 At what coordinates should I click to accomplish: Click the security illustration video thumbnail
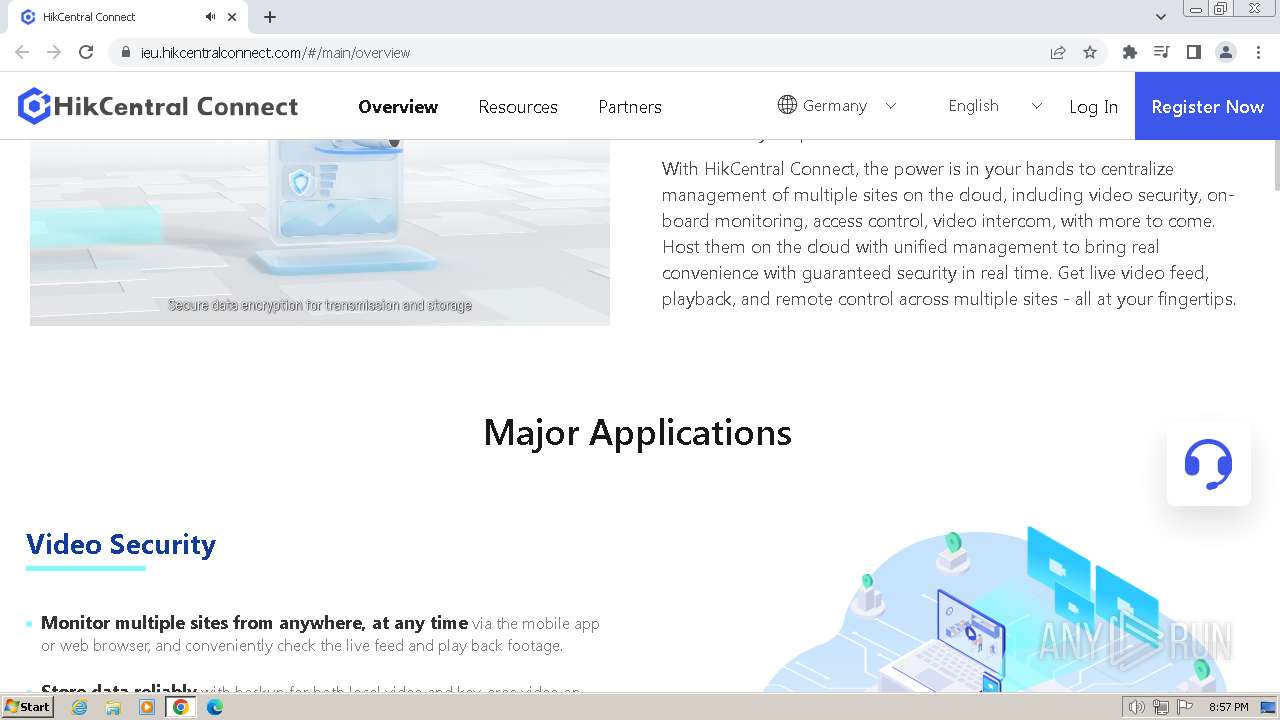320,233
